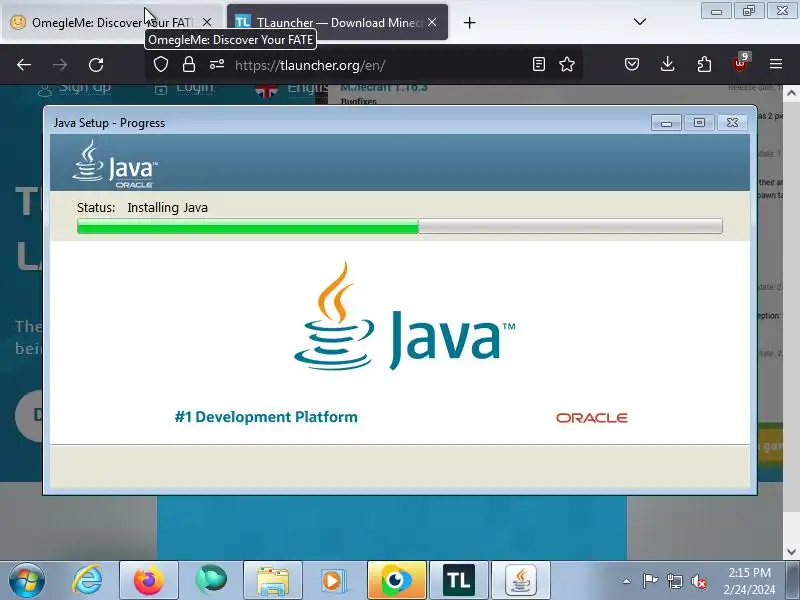Show hidden system tray icons

pyautogui.click(x=627, y=581)
